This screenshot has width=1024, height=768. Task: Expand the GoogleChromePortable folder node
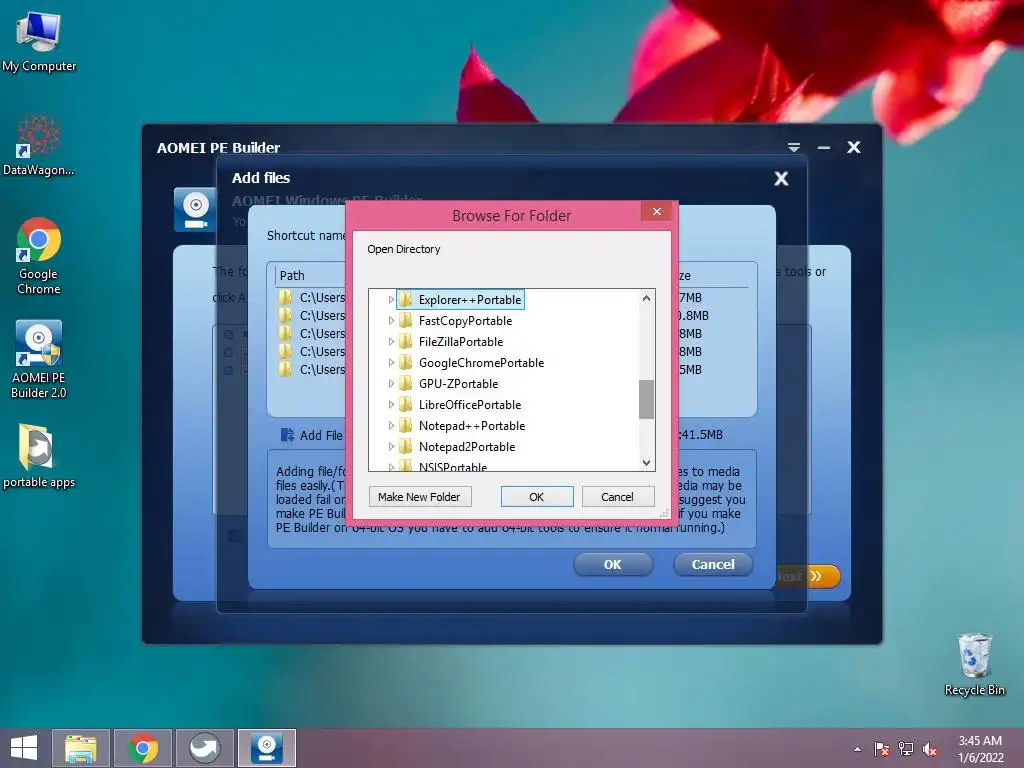pos(391,362)
